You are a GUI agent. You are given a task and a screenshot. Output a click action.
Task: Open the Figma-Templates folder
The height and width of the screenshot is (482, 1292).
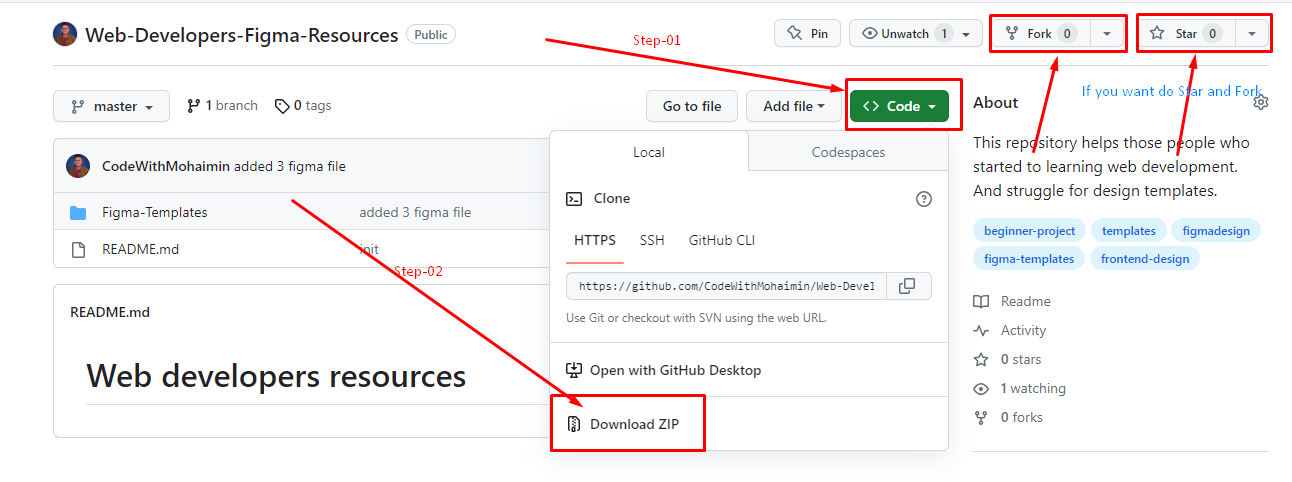(x=155, y=212)
